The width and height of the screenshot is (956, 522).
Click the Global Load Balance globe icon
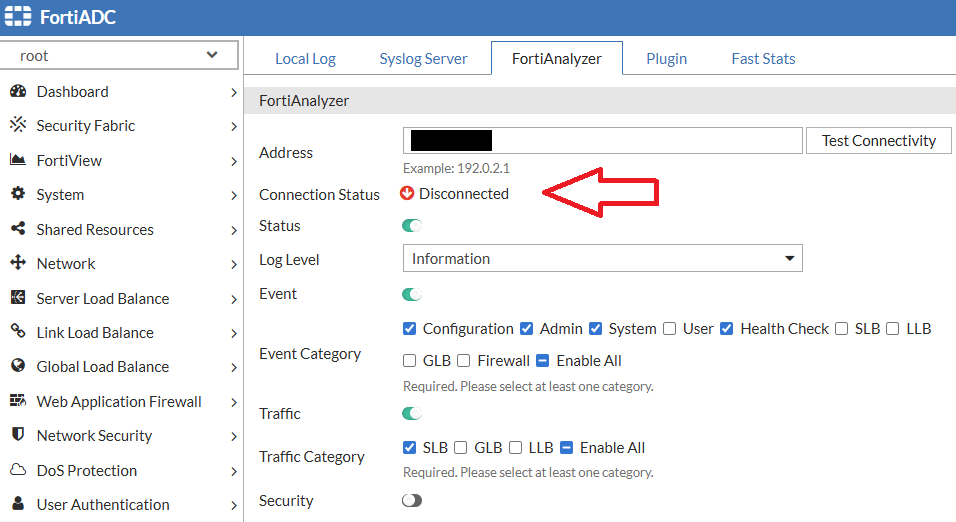18,366
